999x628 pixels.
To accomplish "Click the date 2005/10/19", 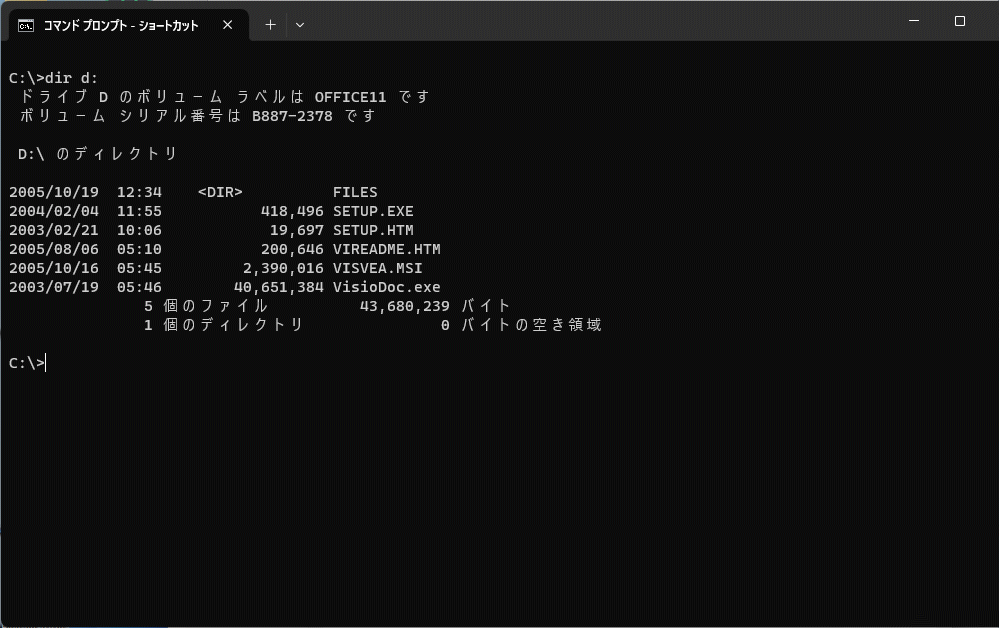I will point(54,192).
